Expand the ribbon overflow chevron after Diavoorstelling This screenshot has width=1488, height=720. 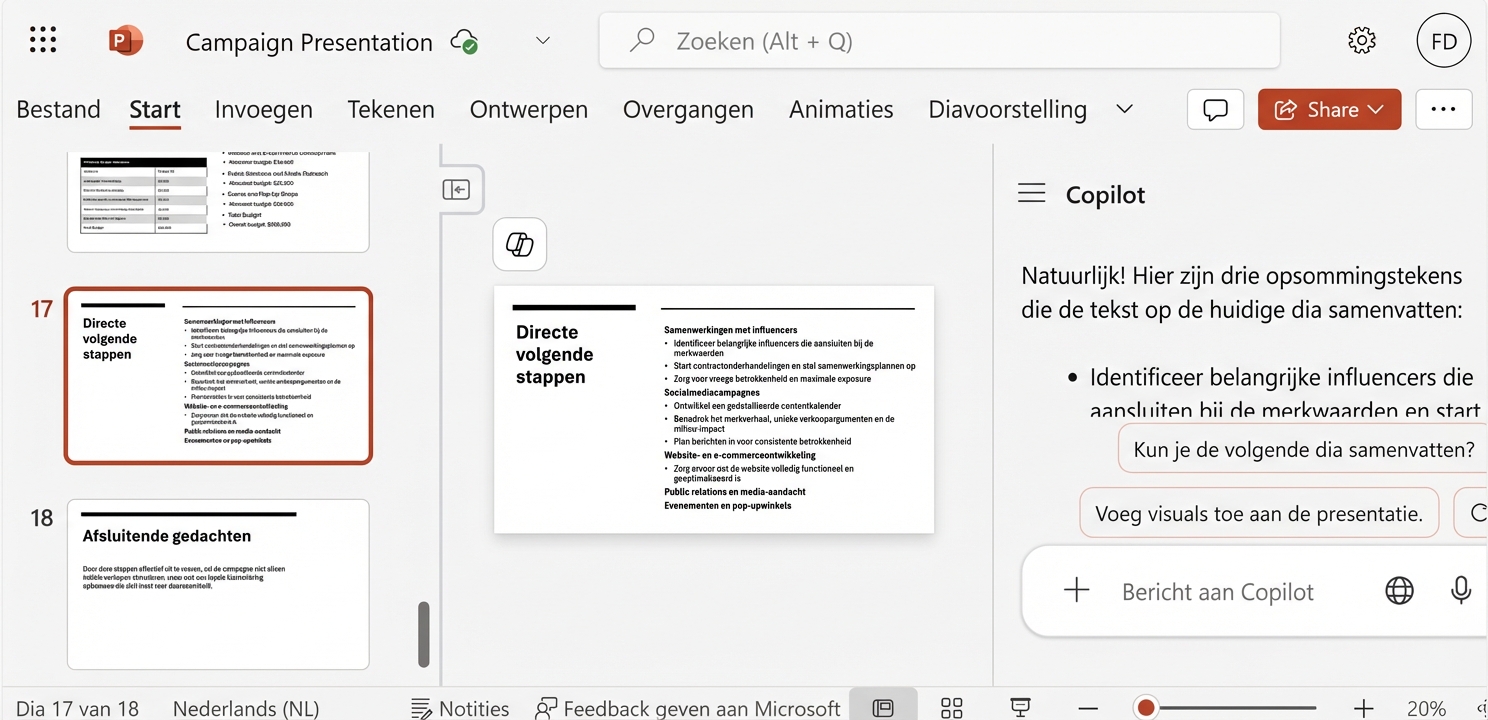click(x=1124, y=110)
